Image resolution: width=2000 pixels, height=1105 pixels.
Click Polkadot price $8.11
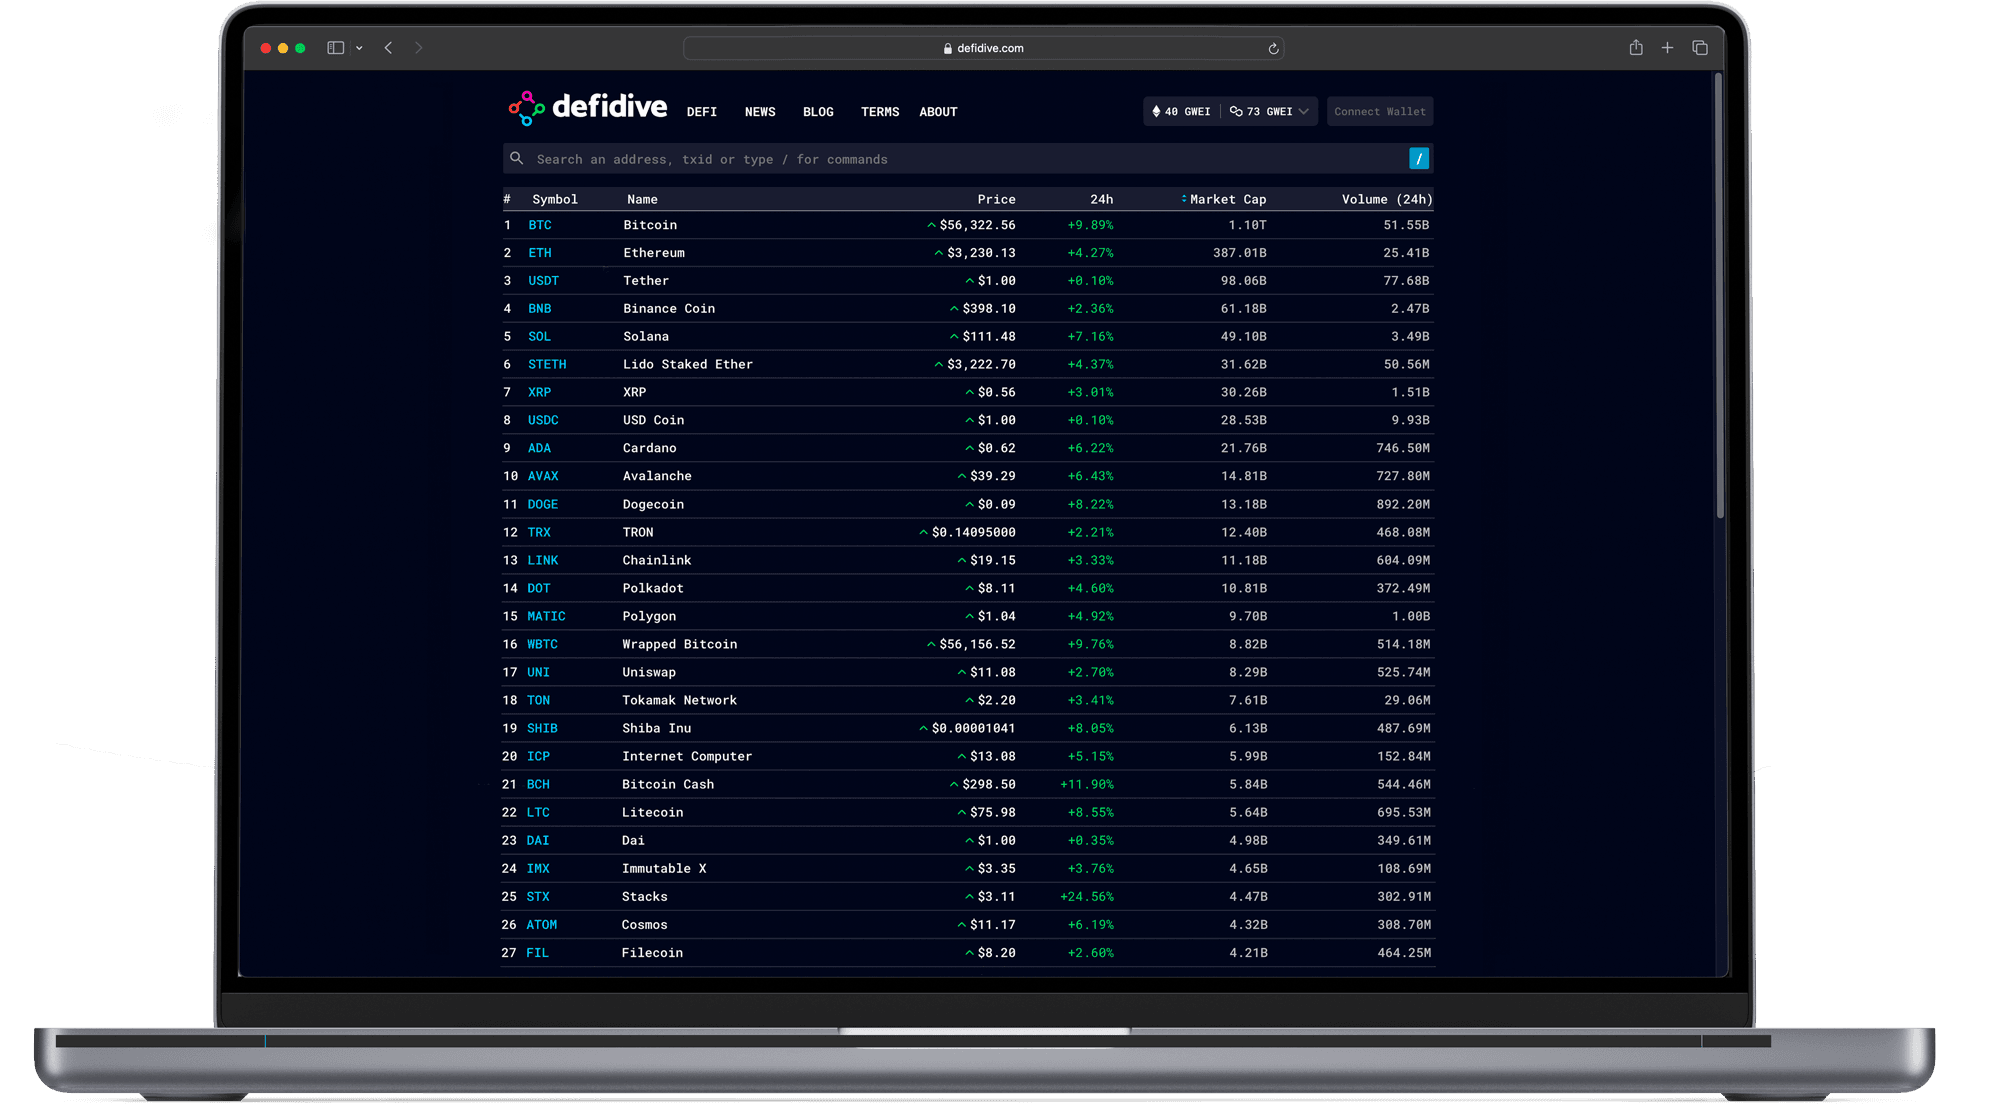[996, 589]
